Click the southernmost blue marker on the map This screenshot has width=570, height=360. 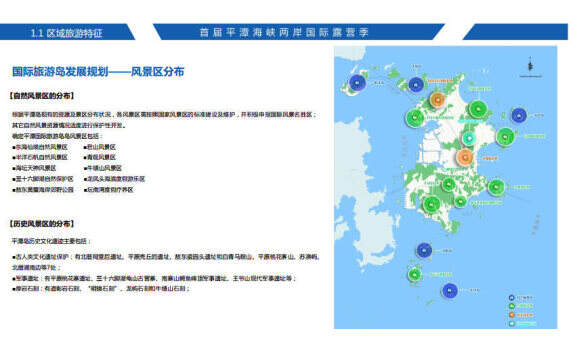450,291
